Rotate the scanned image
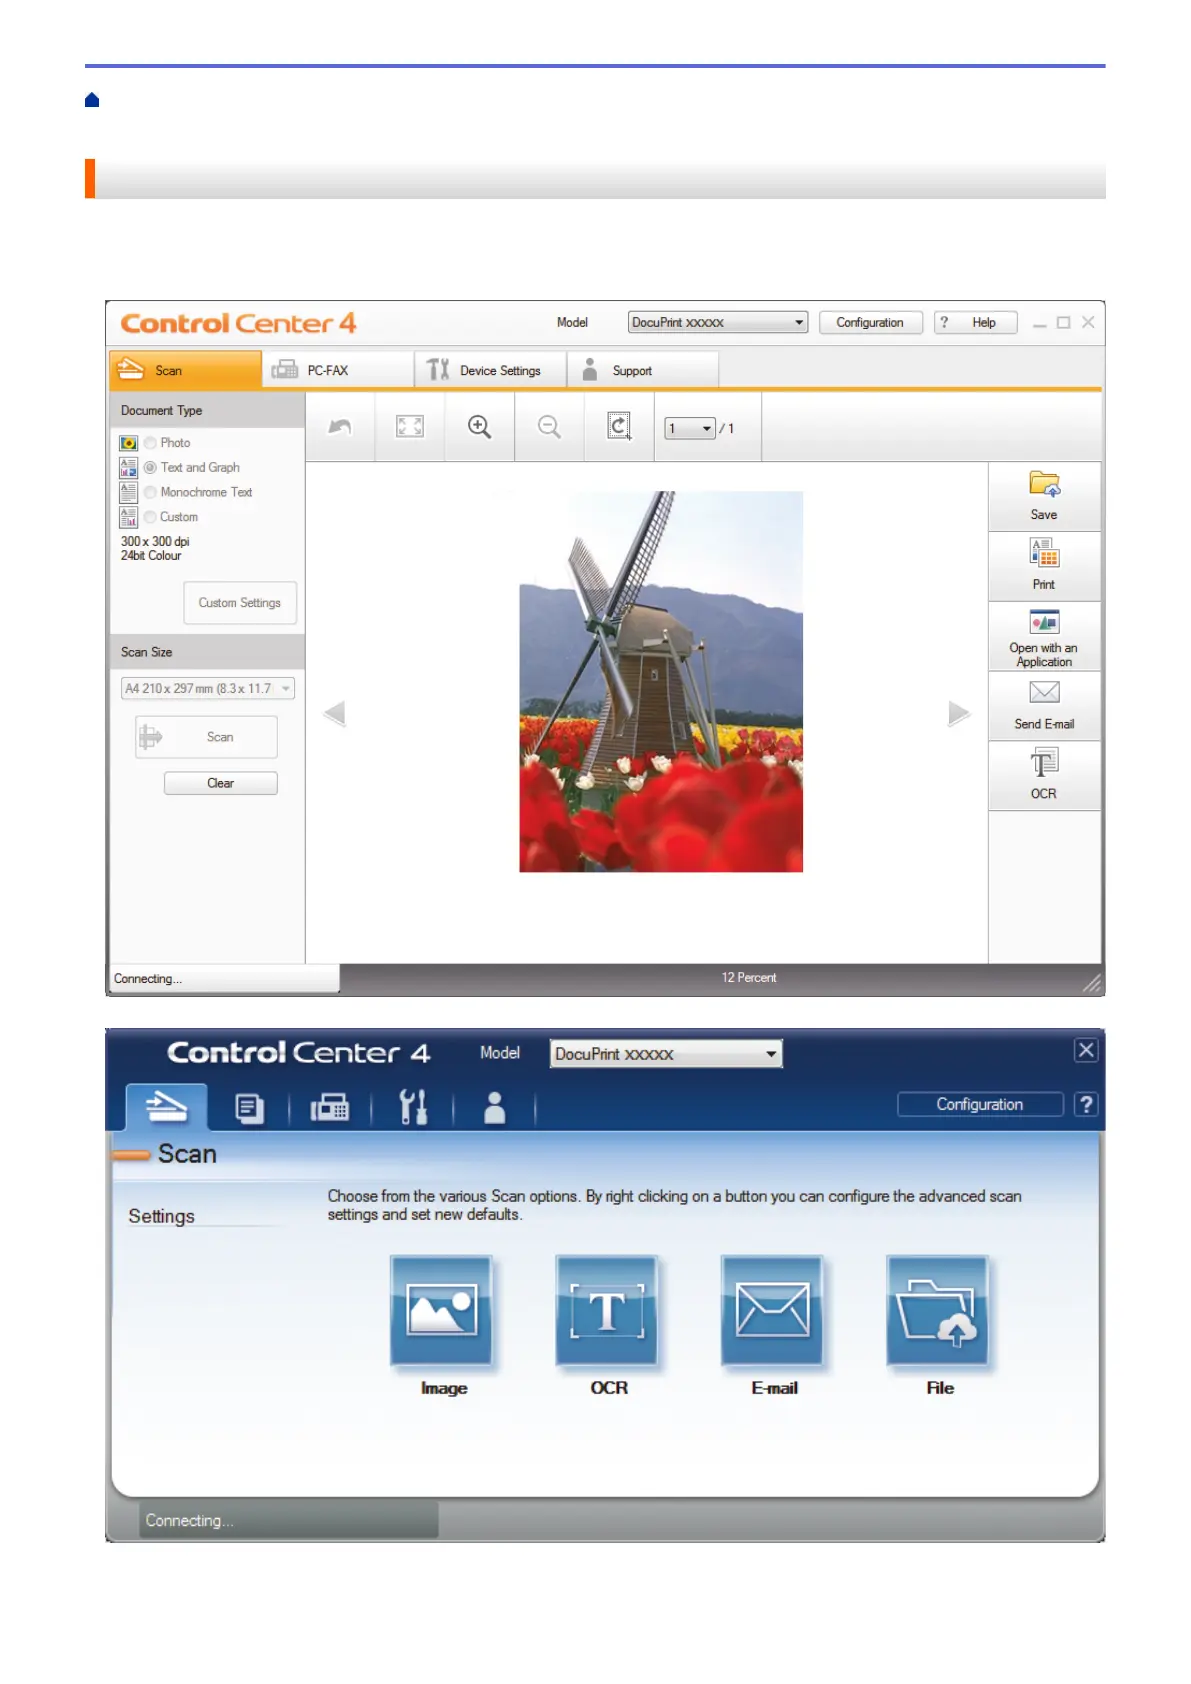Image resolution: width=1191 pixels, height=1684 pixels. (619, 427)
